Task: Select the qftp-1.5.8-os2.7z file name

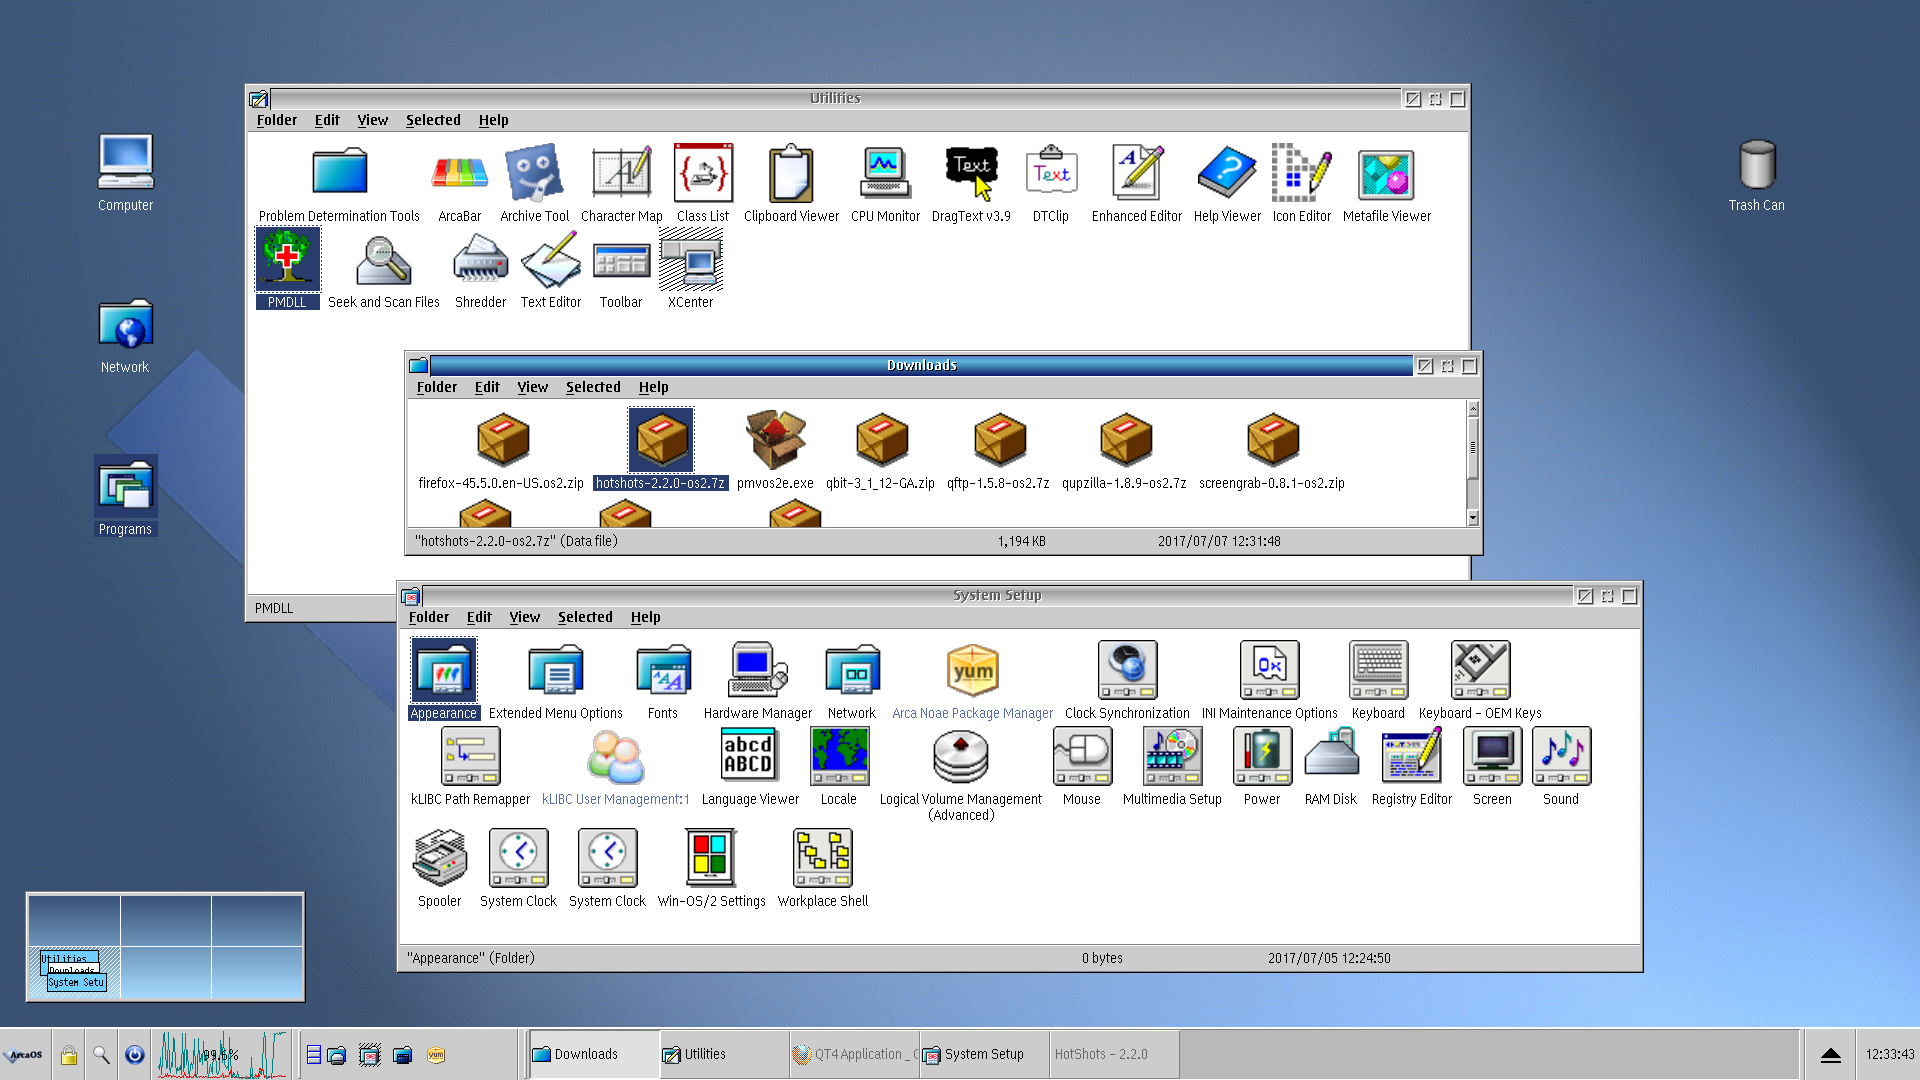Action: pyautogui.click(x=998, y=483)
